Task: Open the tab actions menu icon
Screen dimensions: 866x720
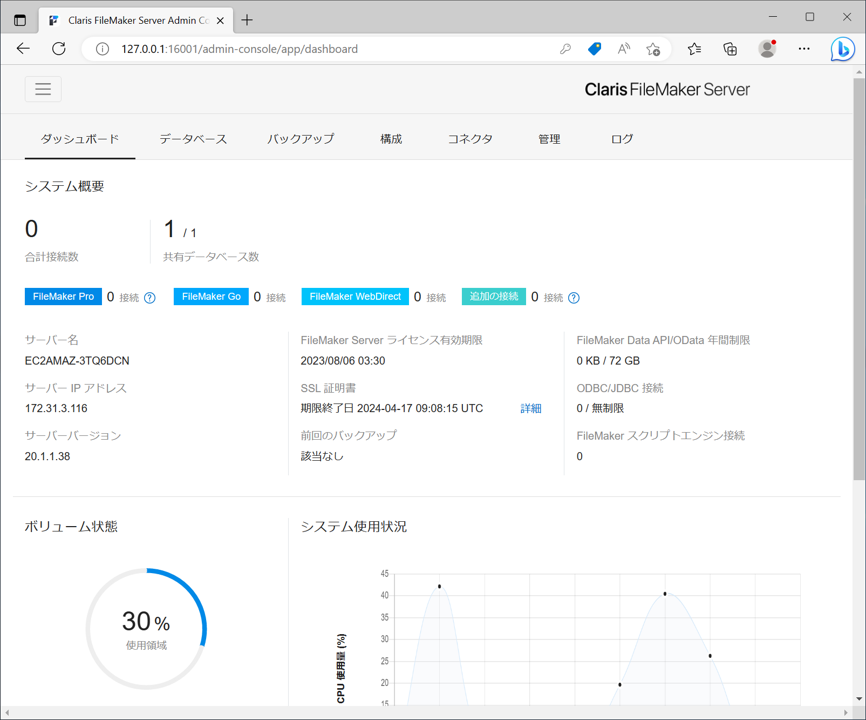Action: click(x=20, y=20)
